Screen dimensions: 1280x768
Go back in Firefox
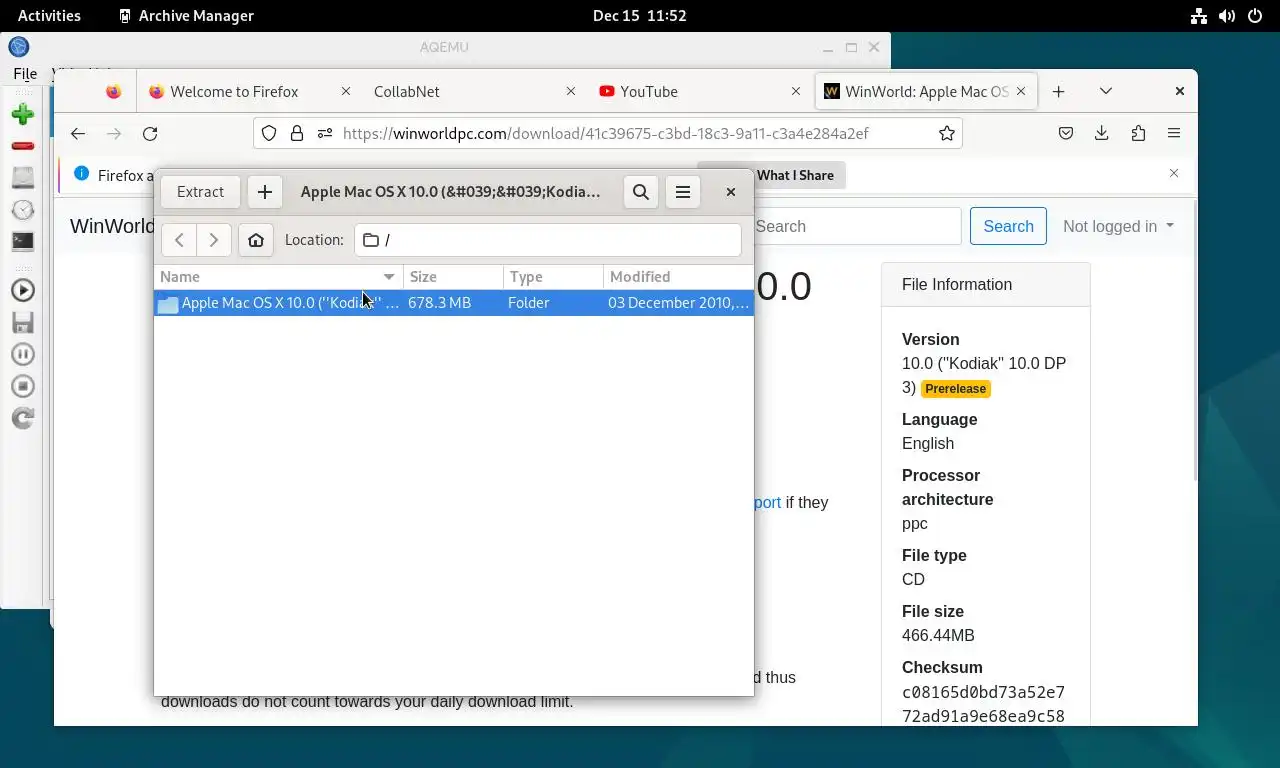[78, 134]
